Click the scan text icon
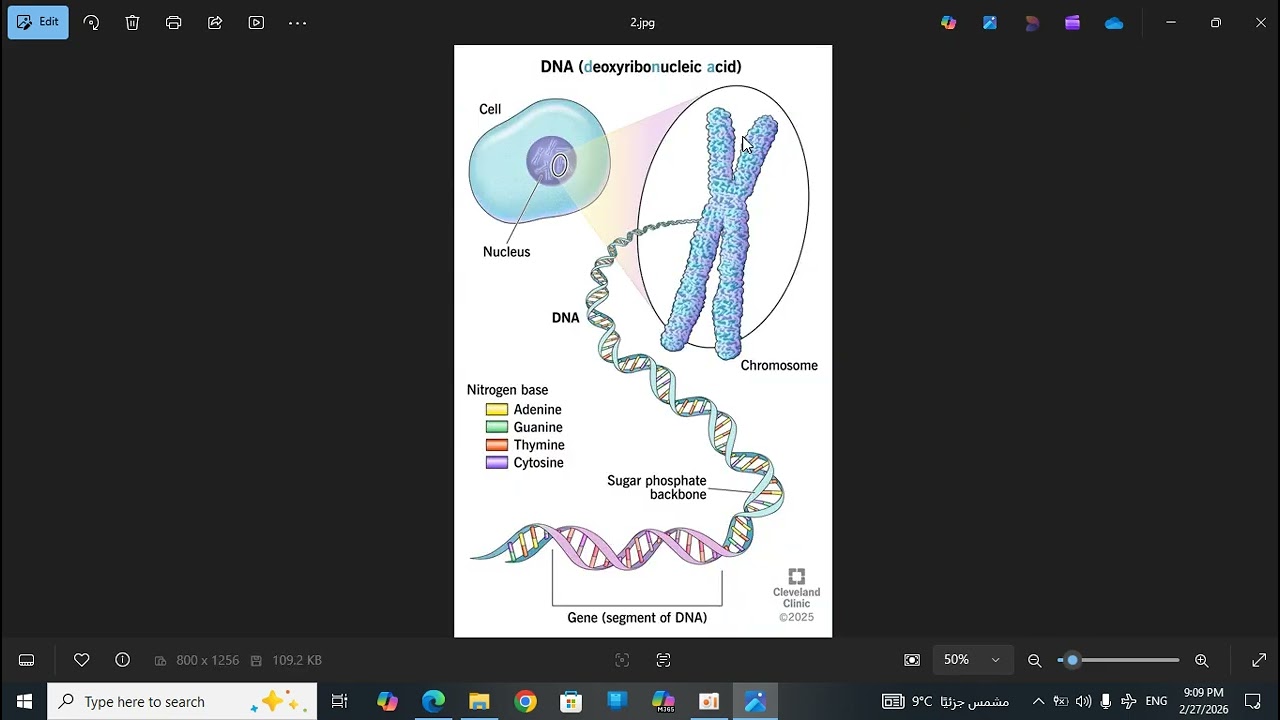Viewport: 1280px width, 720px height. (x=663, y=660)
